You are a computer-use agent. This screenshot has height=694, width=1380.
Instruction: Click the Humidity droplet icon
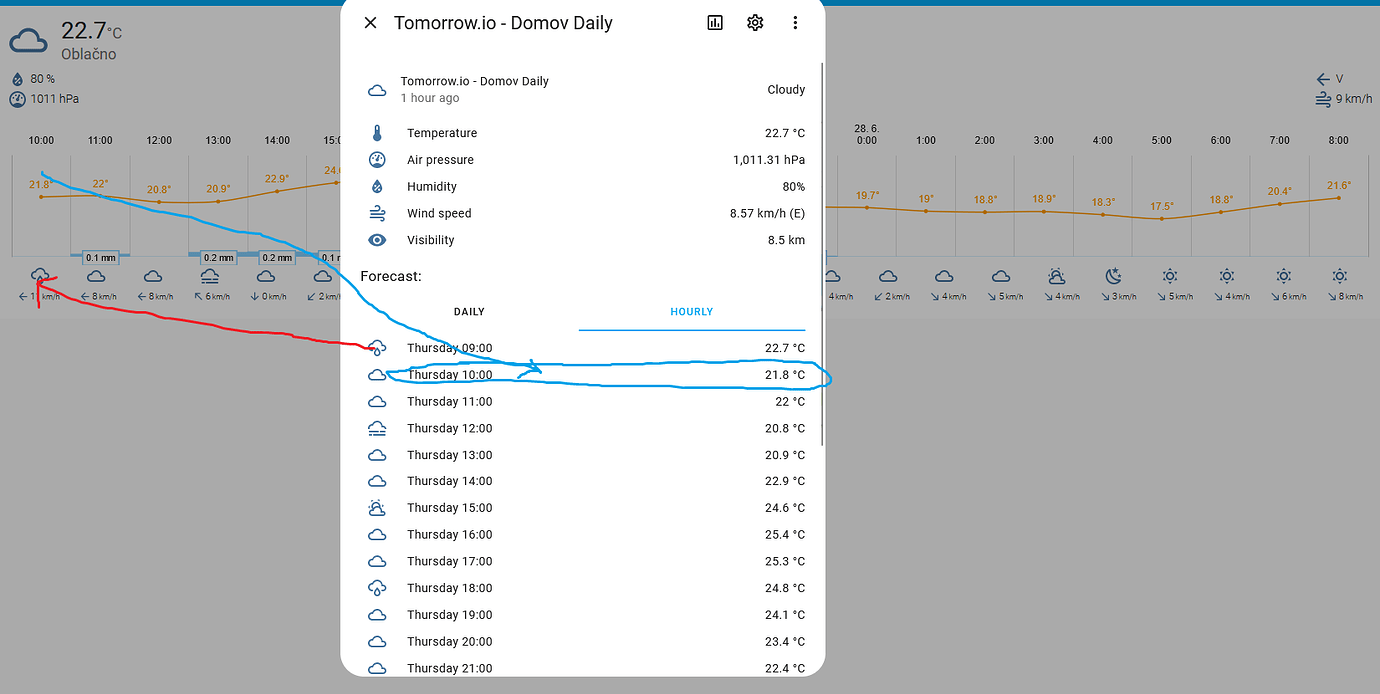tap(377, 187)
